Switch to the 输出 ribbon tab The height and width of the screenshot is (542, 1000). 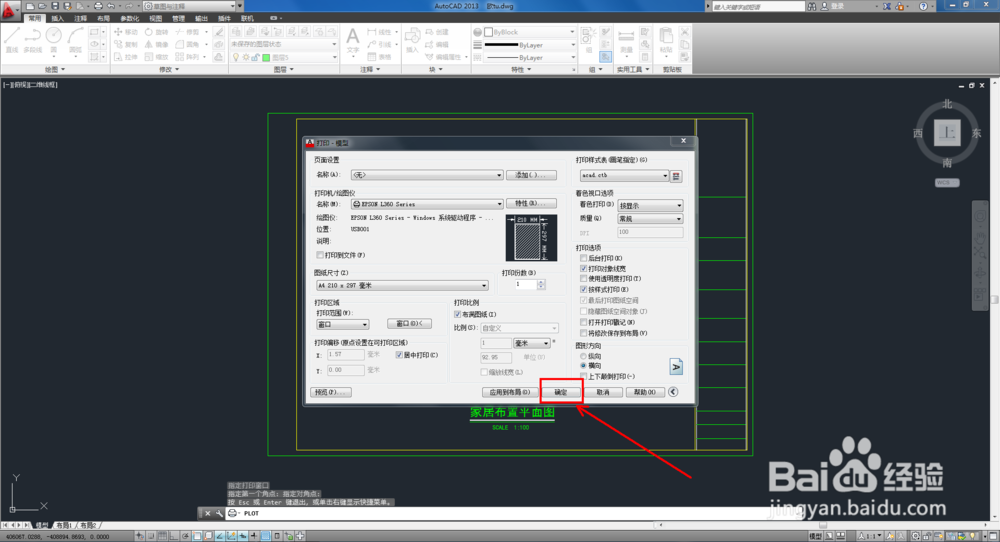(x=202, y=18)
